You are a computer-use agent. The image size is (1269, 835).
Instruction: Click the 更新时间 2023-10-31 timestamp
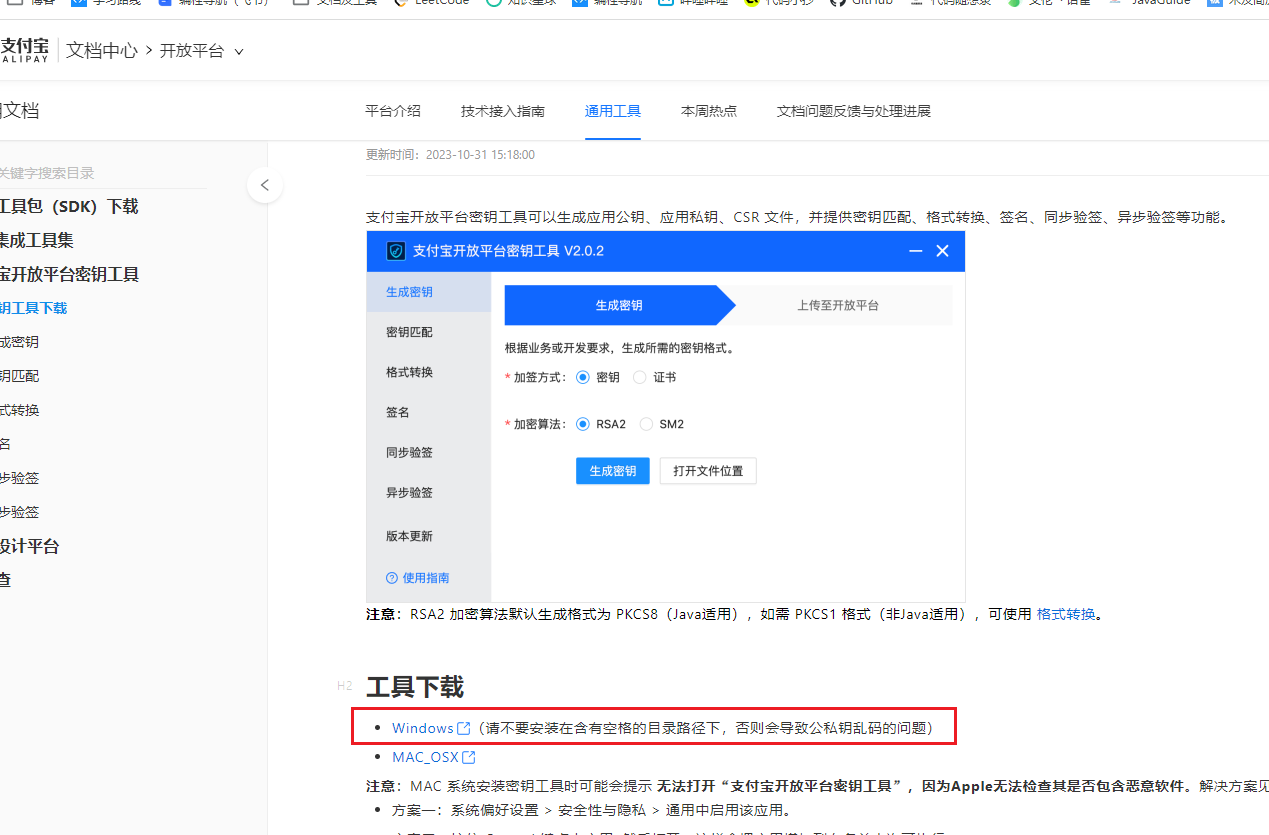coord(450,155)
